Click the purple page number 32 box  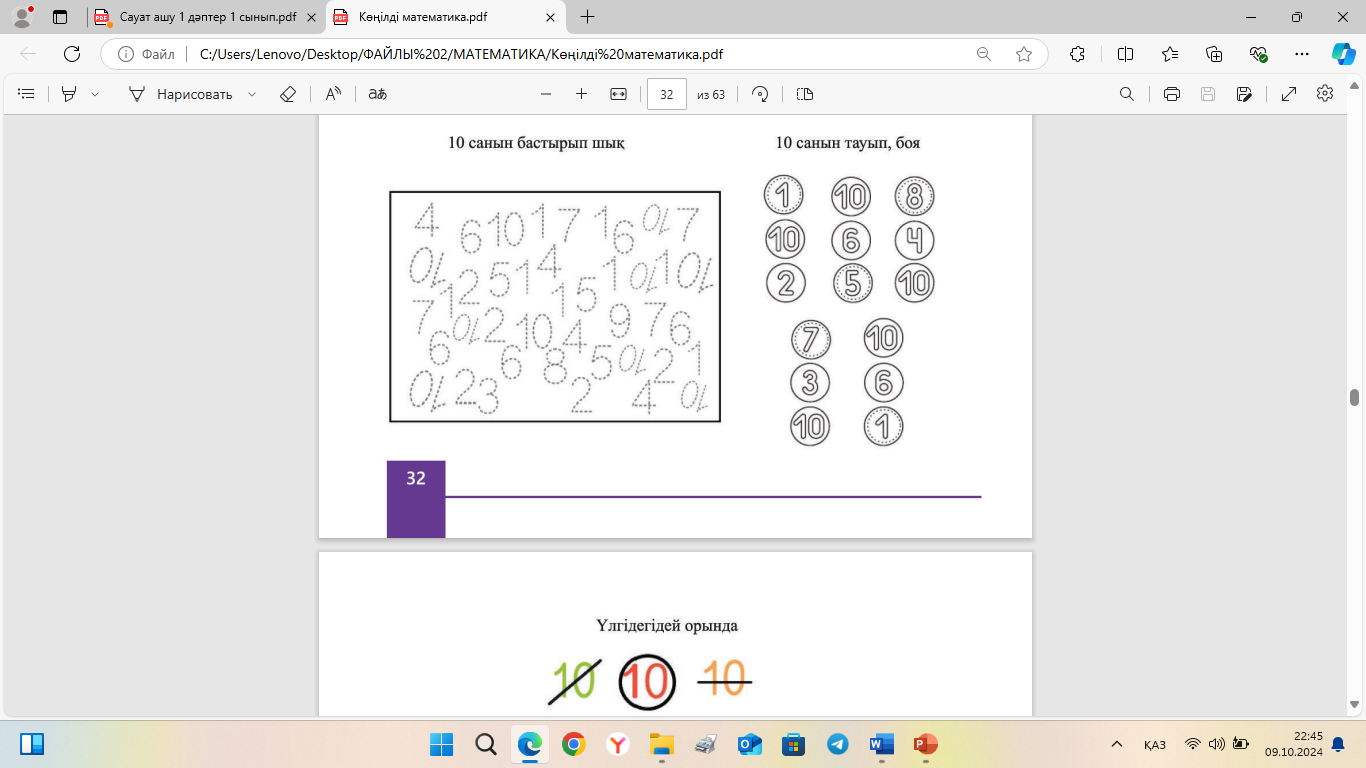416,499
